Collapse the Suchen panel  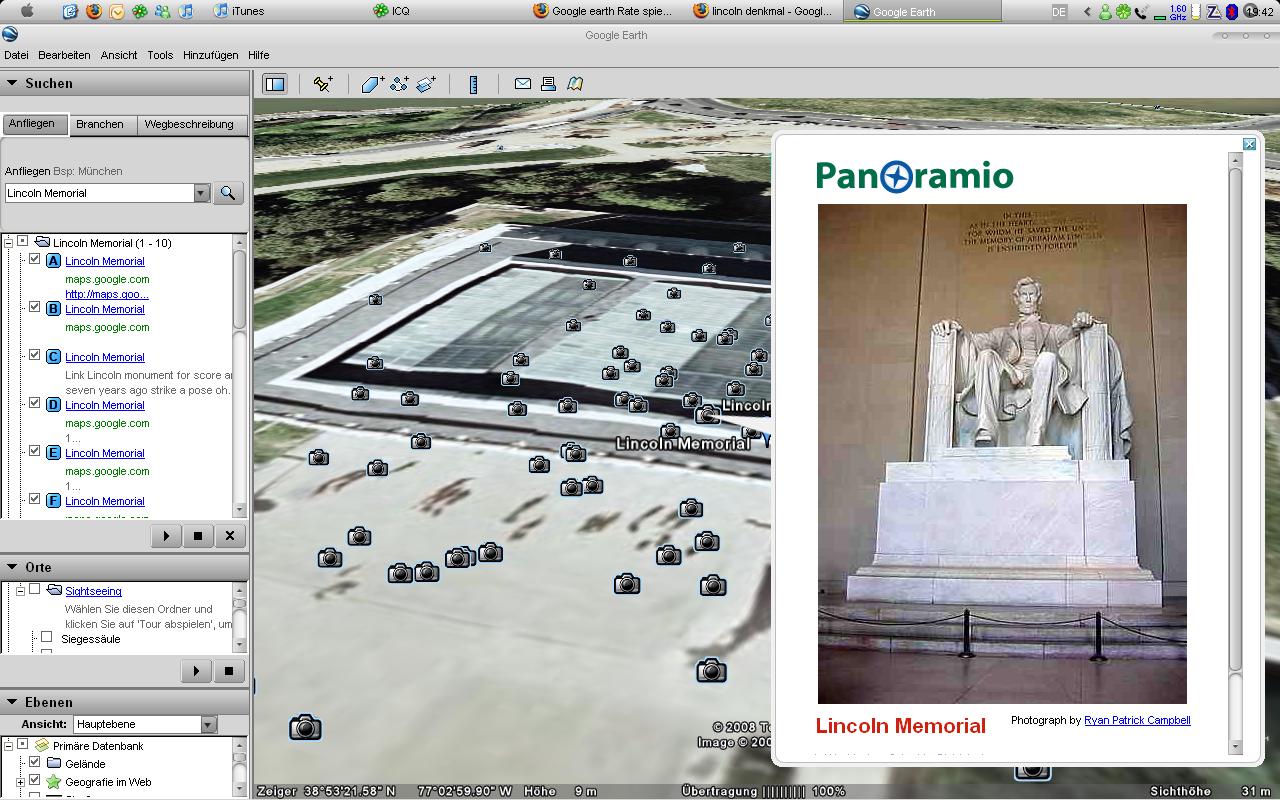click(12, 84)
